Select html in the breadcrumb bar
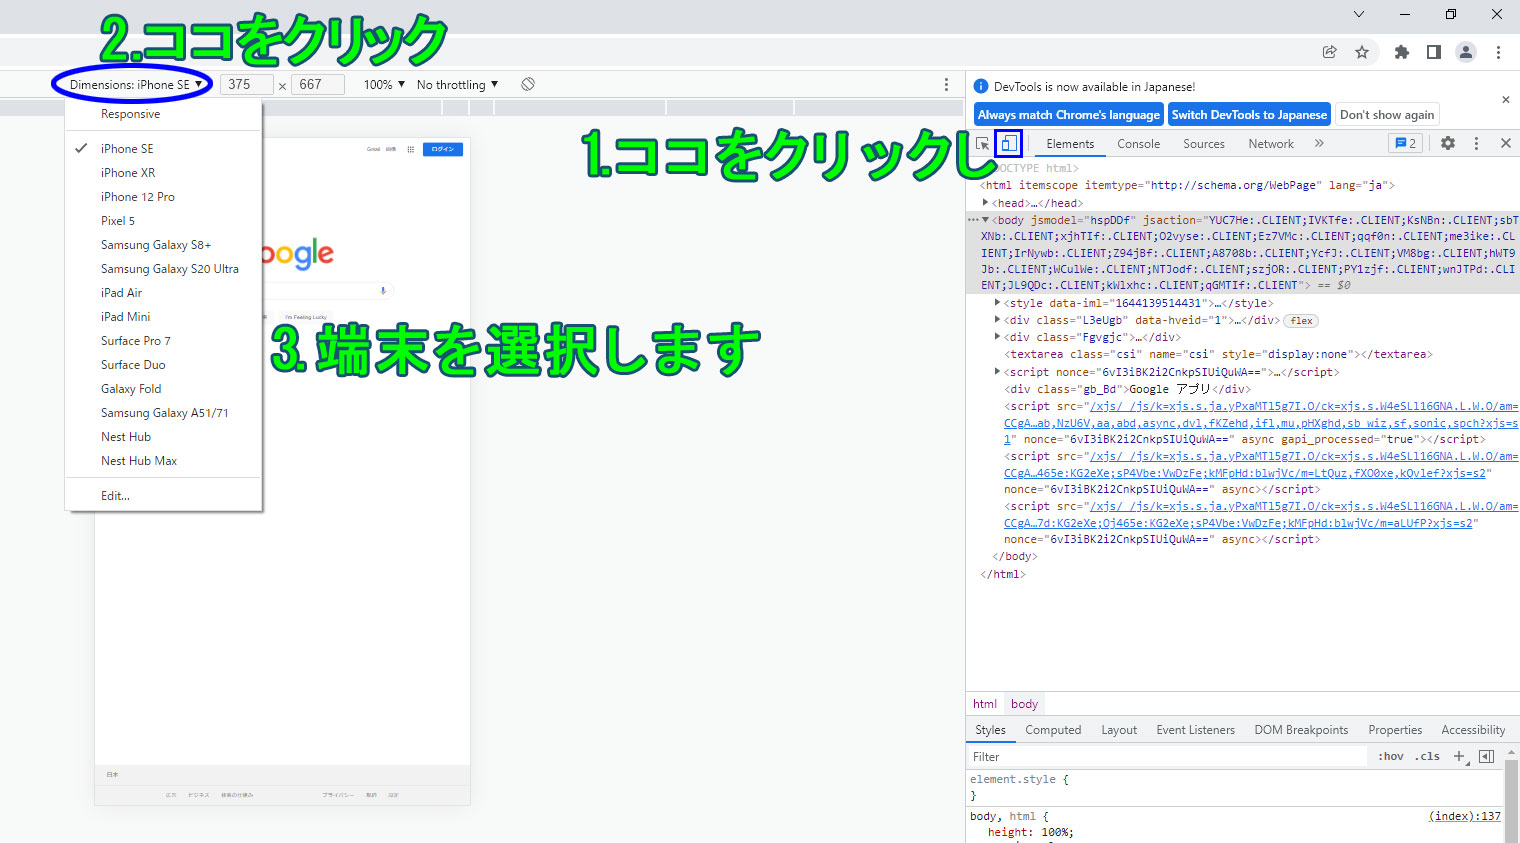This screenshot has width=1520, height=843. pyautogui.click(x=985, y=704)
